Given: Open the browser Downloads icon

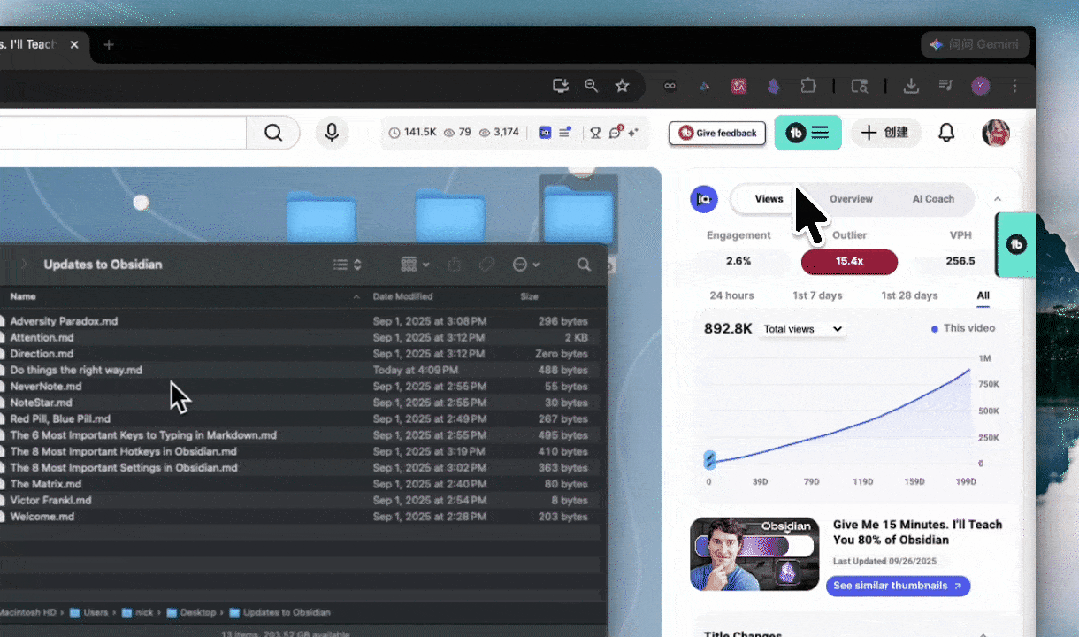Looking at the screenshot, I should coord(911,86).
